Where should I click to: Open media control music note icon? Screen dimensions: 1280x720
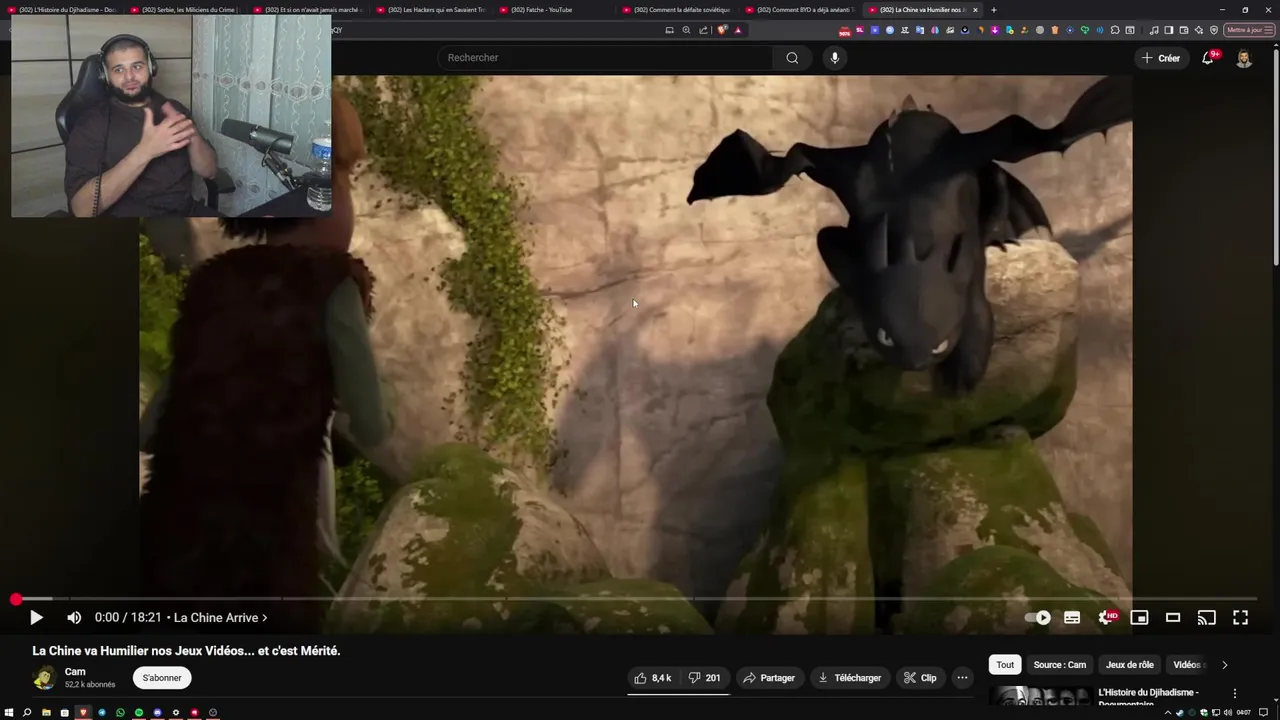[x=1154, y=30]
